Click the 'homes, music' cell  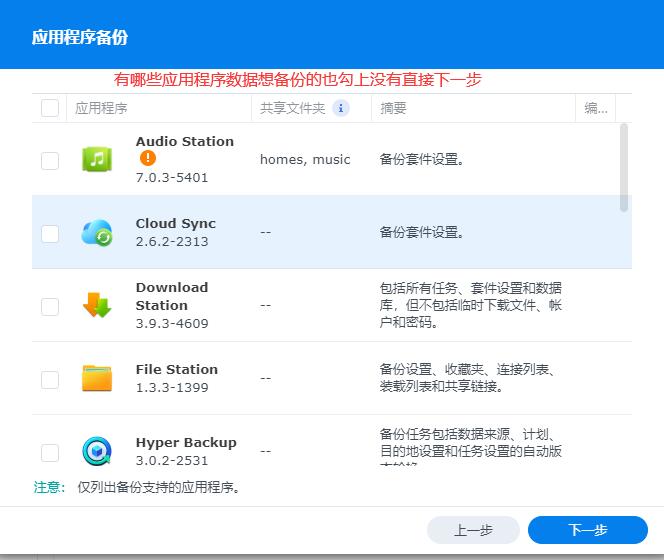coord(305,160)
